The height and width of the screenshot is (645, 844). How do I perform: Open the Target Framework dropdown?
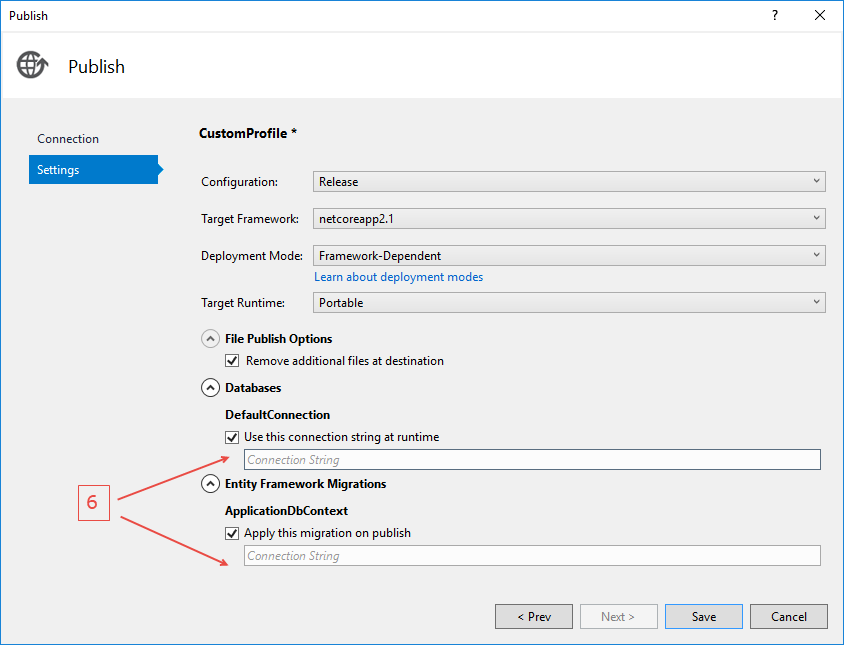click(569, 218)
